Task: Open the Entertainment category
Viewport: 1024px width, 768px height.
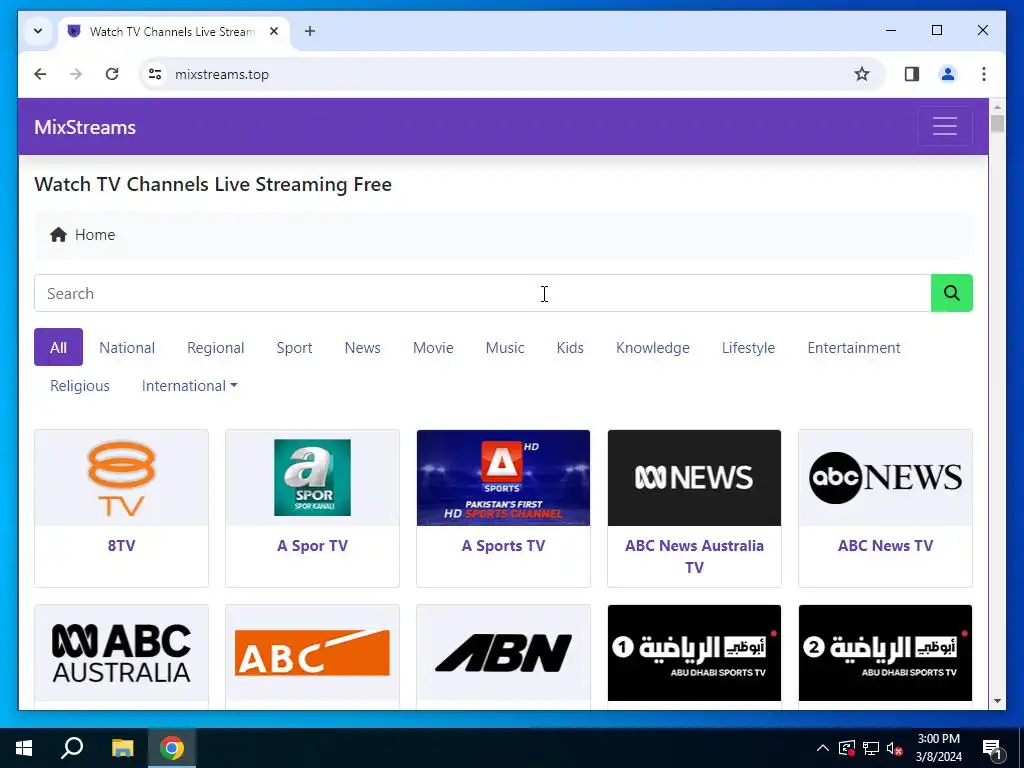Action: point(854,347)
